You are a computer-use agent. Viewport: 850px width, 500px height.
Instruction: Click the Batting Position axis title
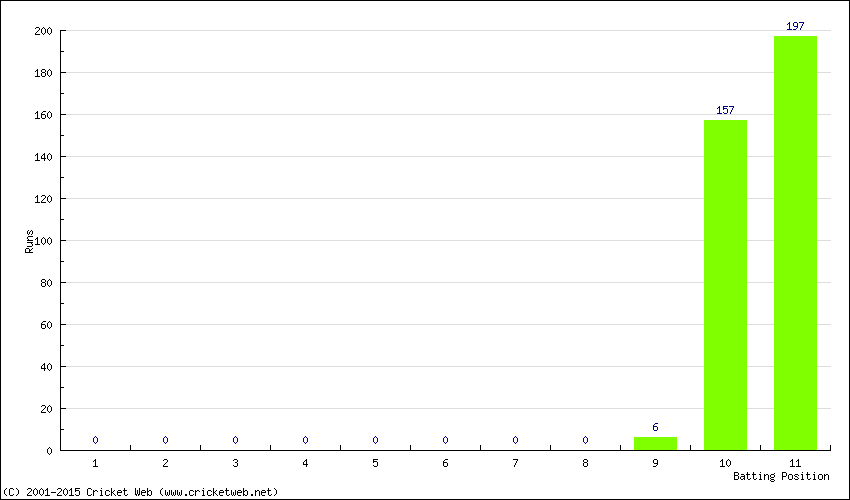point(781,476)
